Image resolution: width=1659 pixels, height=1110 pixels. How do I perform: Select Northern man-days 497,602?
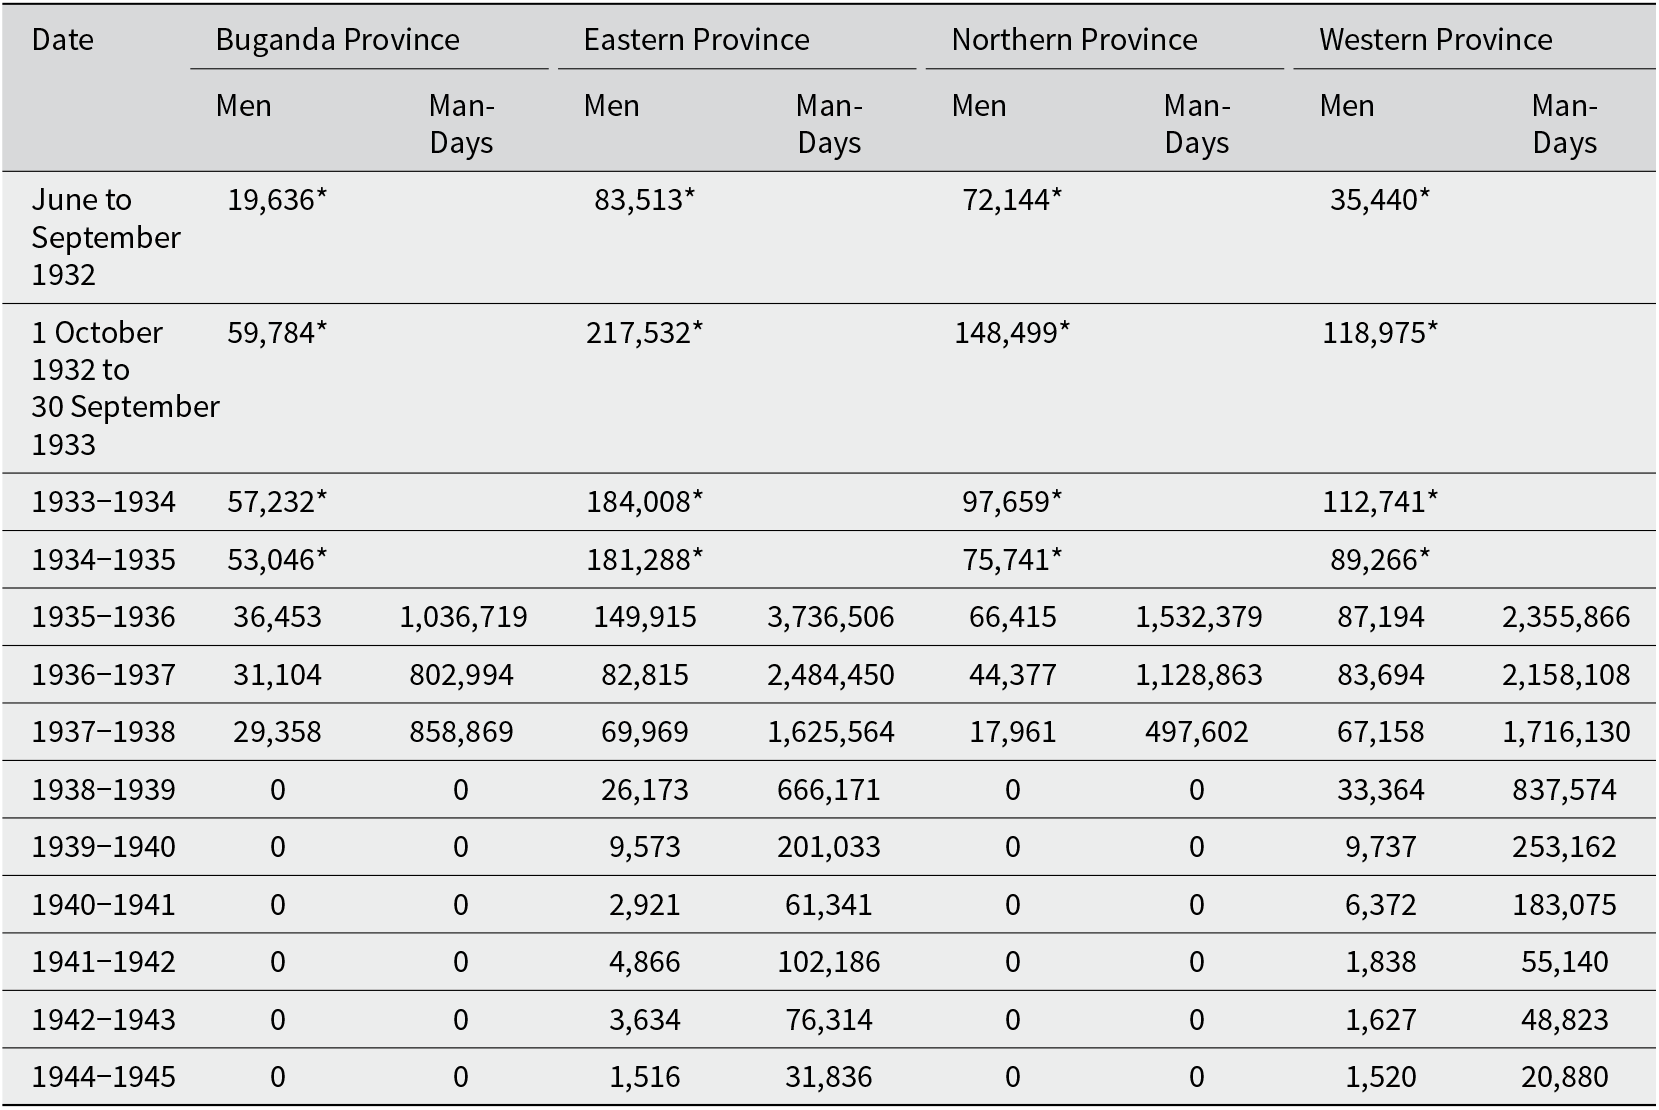click(x=1197, y=732)
